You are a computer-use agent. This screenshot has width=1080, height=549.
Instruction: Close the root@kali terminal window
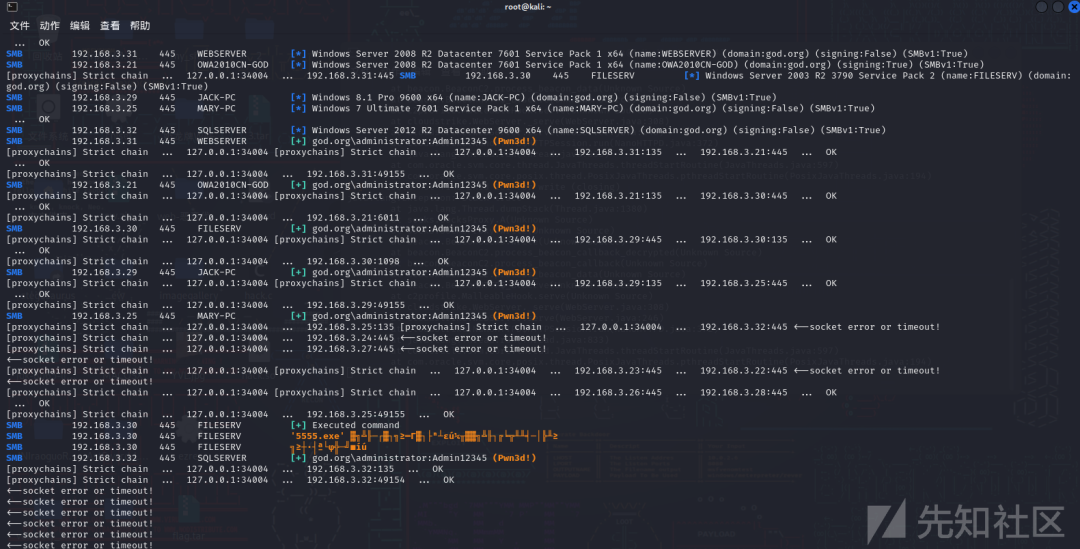tap(1074, 6)
